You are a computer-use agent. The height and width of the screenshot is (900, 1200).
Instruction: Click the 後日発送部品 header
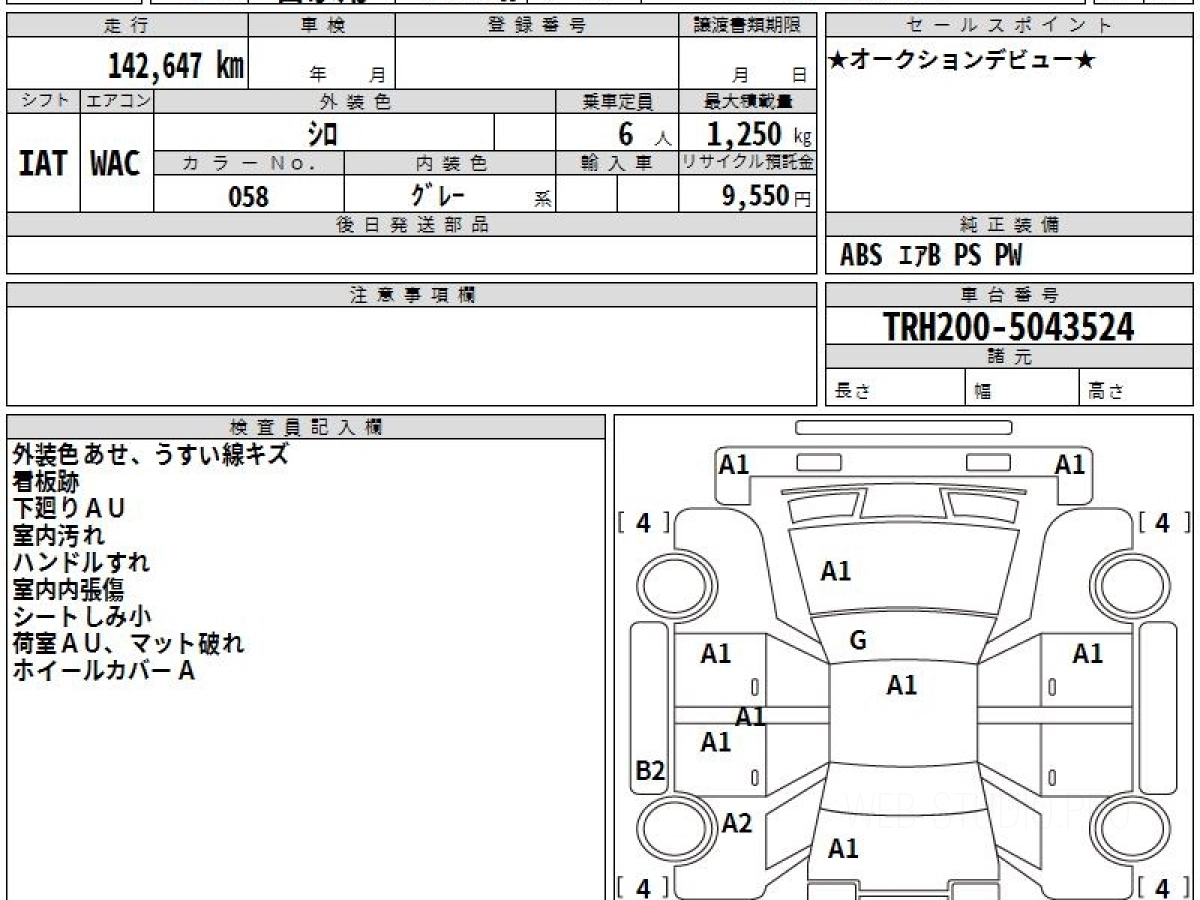click(x=412, y=225)
